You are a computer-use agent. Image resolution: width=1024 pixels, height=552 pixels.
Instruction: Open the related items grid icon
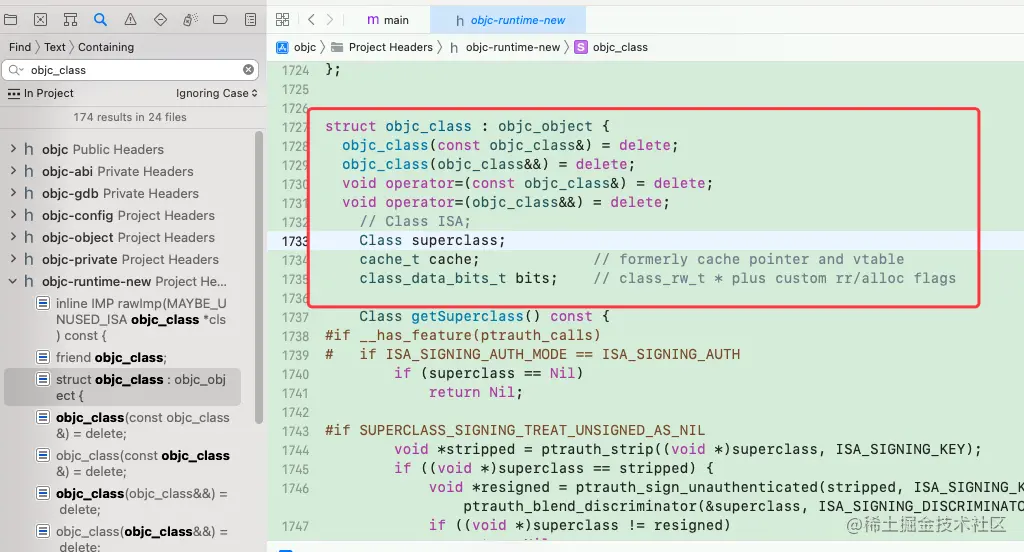tap(282, 20)
